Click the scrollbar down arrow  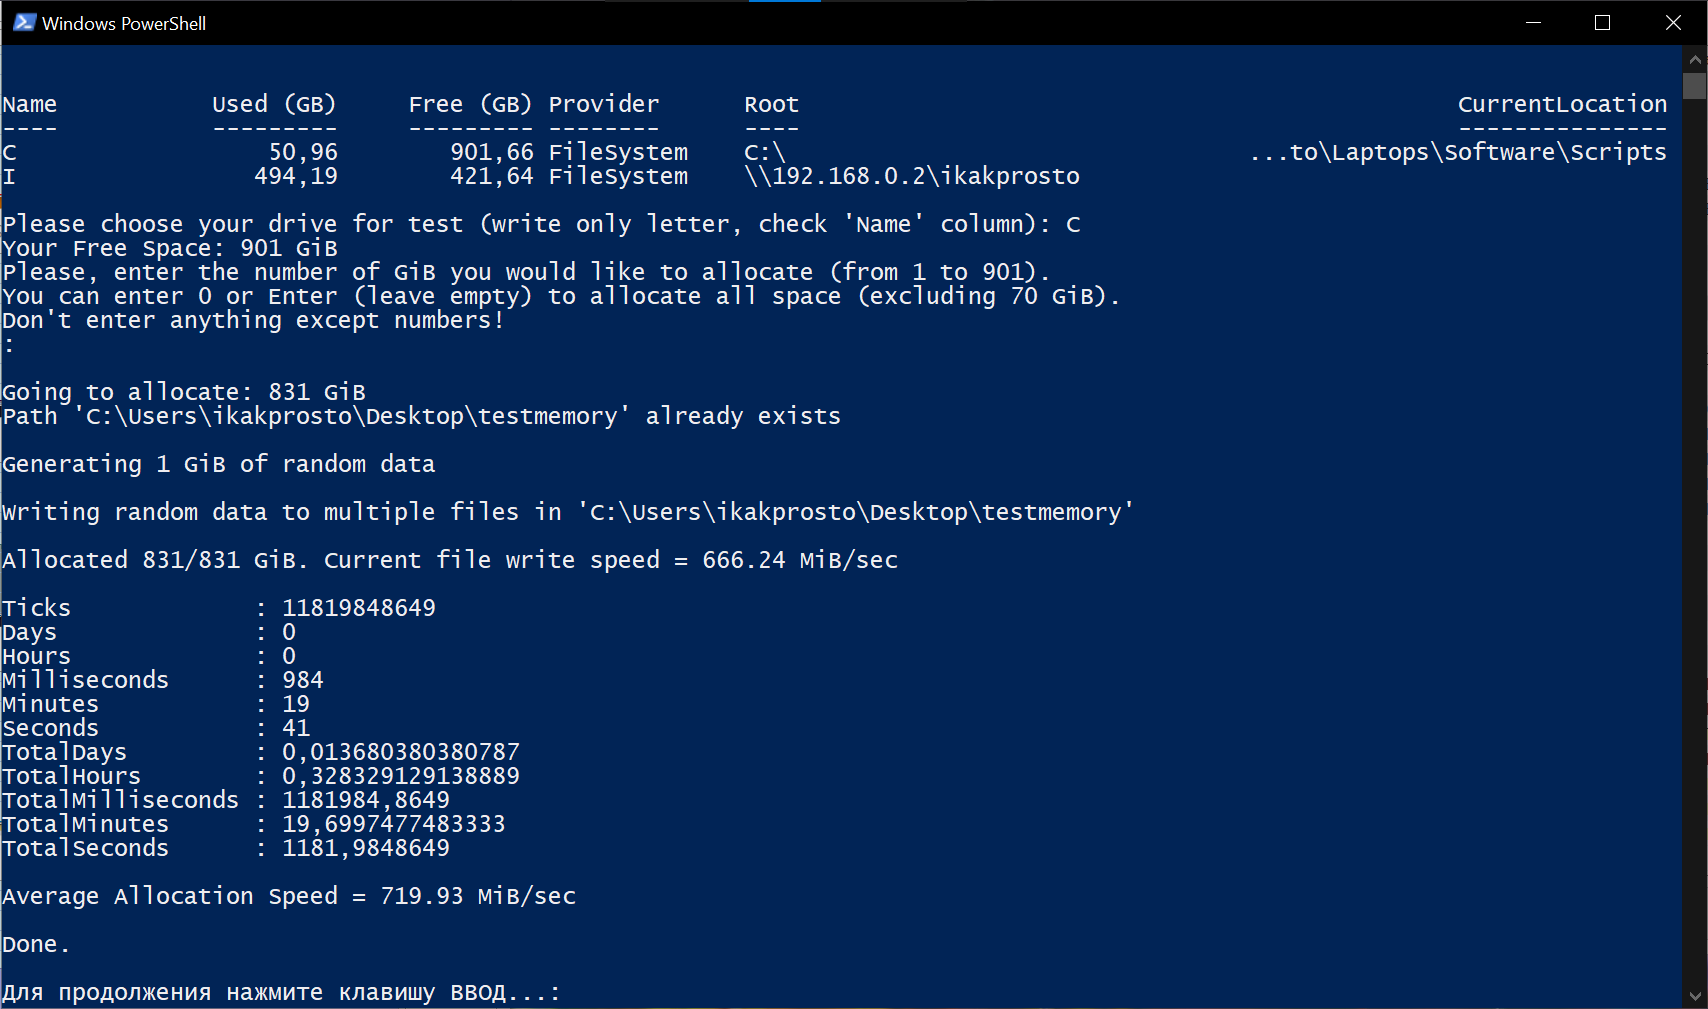click(x=1694, y=996)
